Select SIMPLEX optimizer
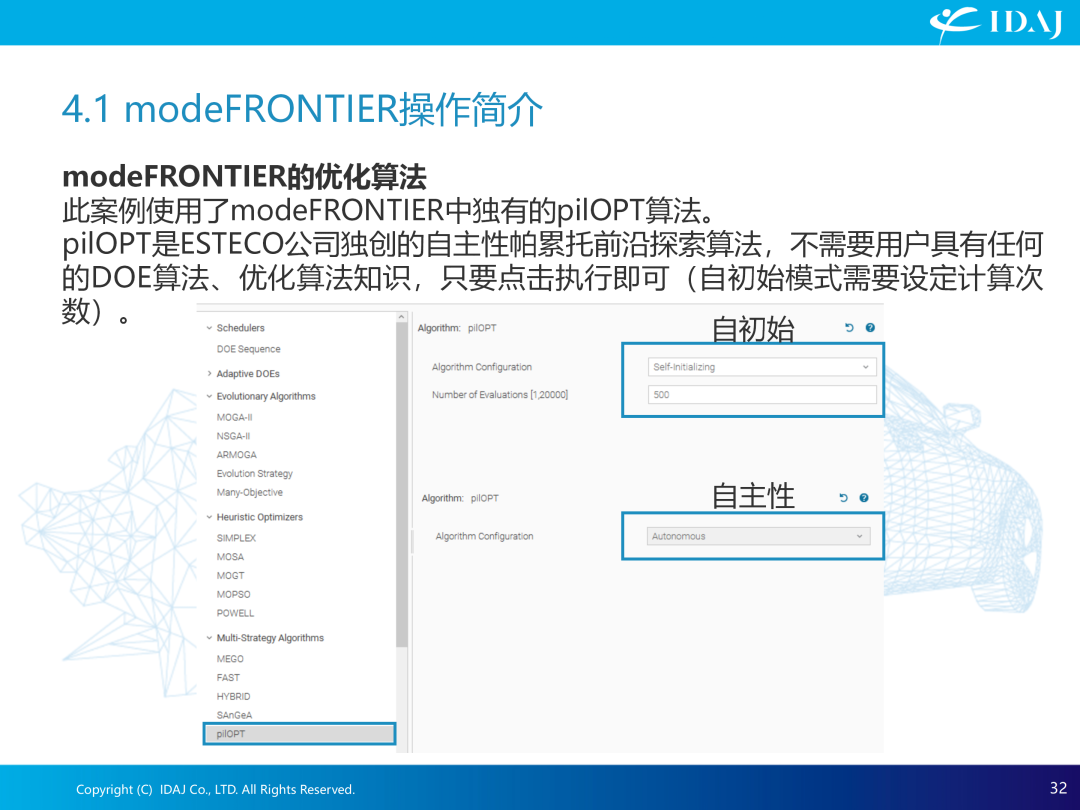Screen dimensions: 1080x810 tap(236, 538)
